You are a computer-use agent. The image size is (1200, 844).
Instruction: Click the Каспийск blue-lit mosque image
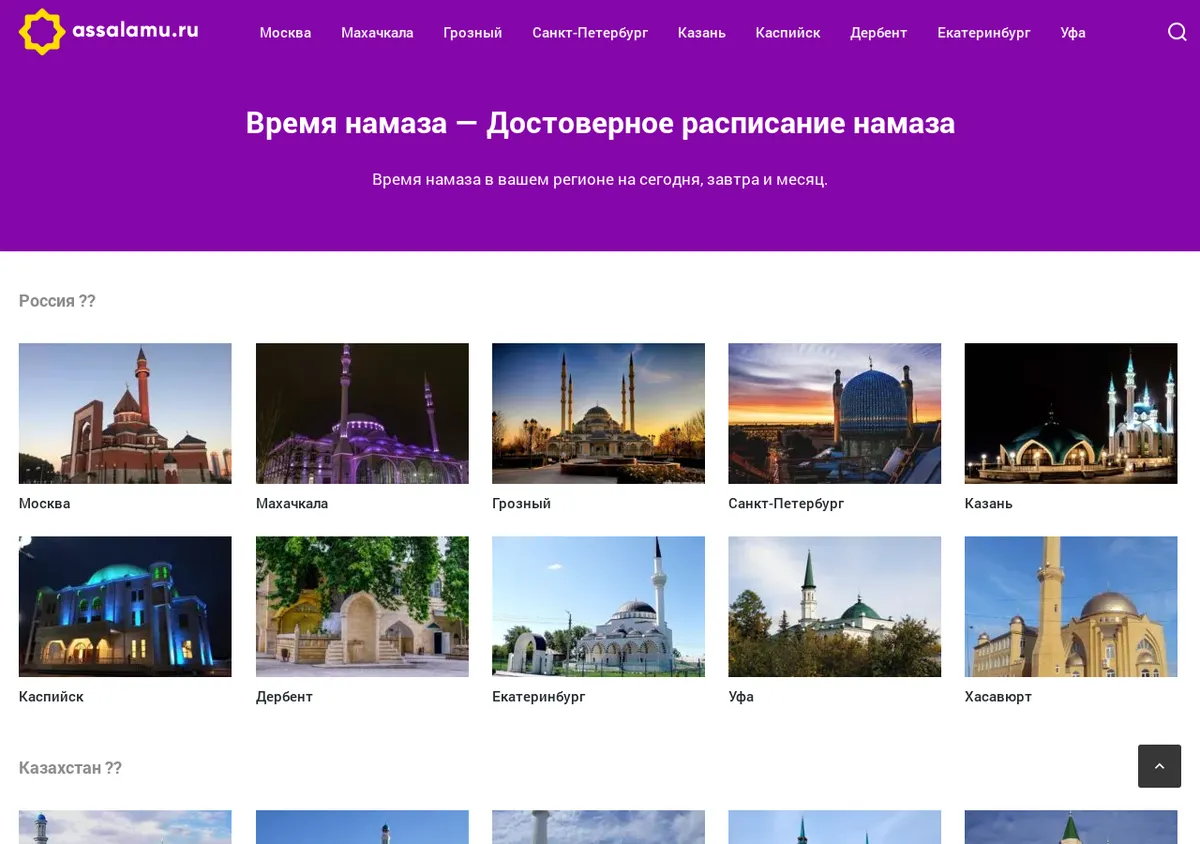point(125,607)
